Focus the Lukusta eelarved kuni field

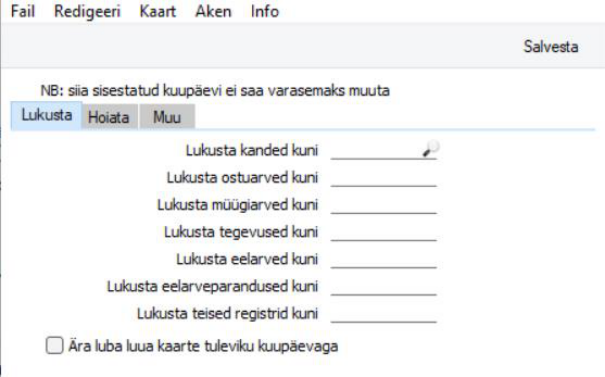point(384,259)
